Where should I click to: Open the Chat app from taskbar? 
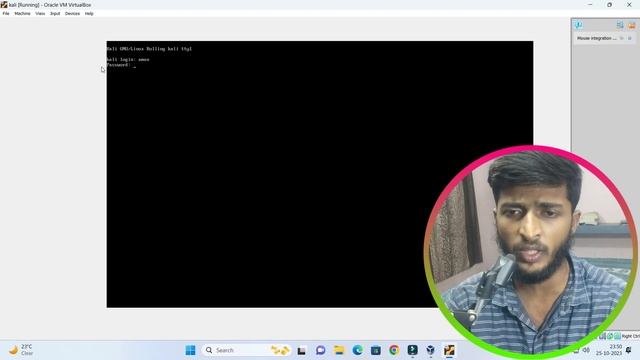[320, 350]
